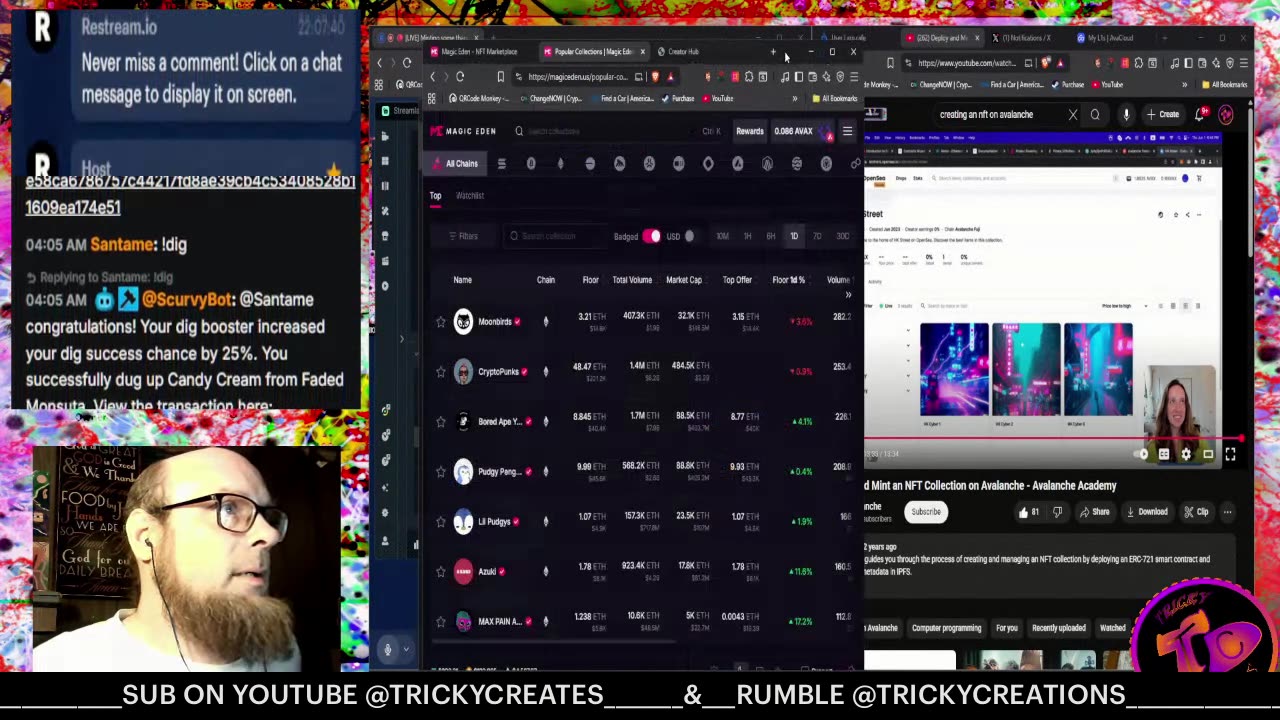
Task: Star the Azuki collection row
Action: (x=441, y=572)
